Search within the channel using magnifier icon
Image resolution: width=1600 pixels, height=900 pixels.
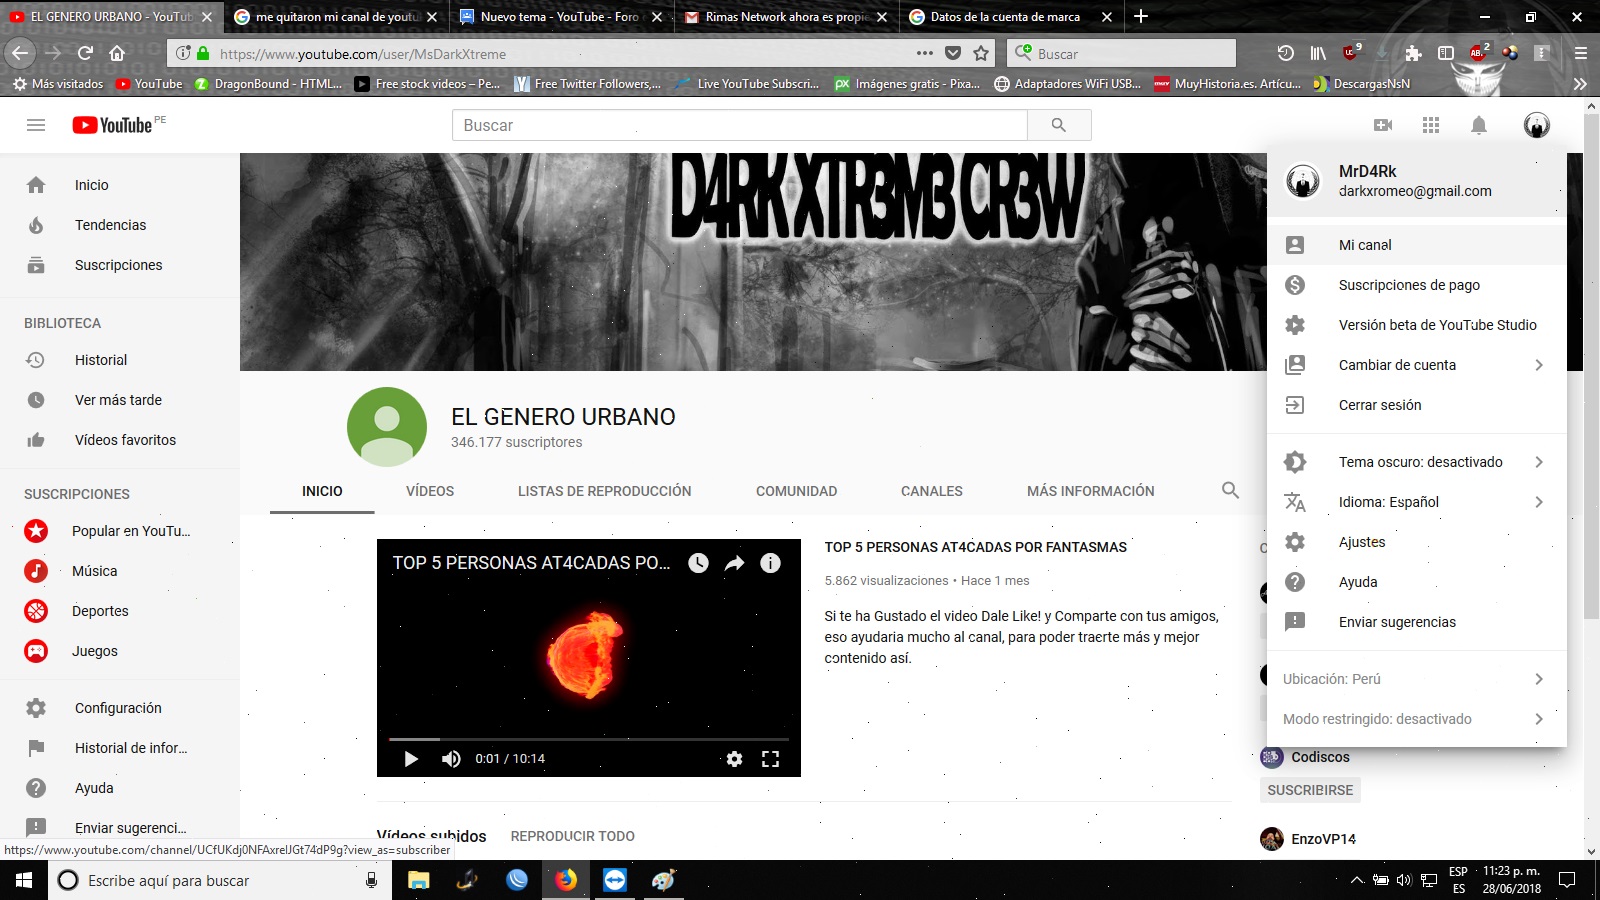[1230, 490]
